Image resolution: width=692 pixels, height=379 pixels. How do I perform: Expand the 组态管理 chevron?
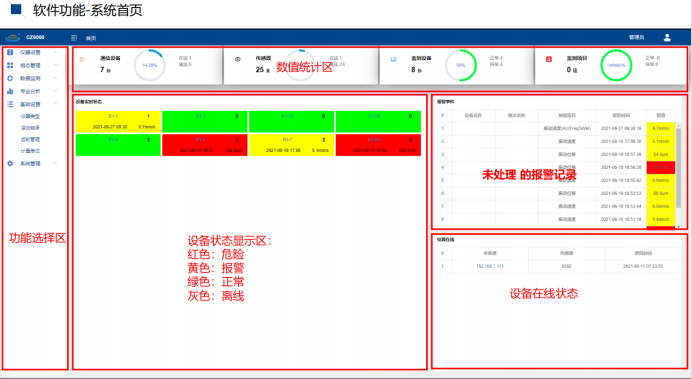pos(56,65)
